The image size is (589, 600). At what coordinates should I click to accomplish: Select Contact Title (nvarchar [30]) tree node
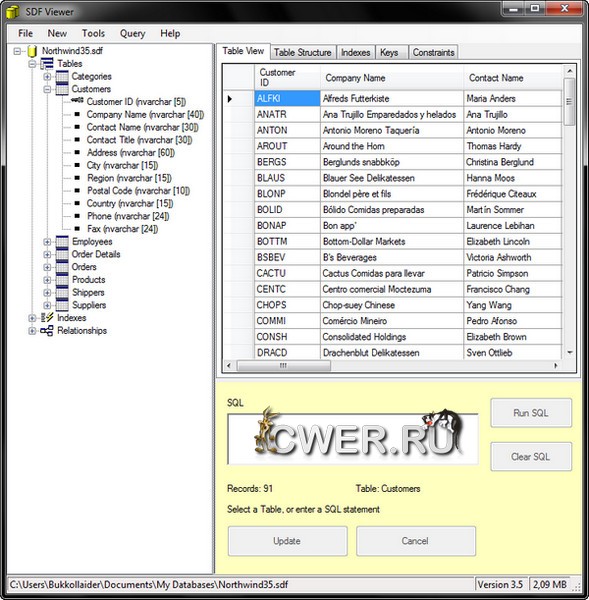tap(139, 140)
